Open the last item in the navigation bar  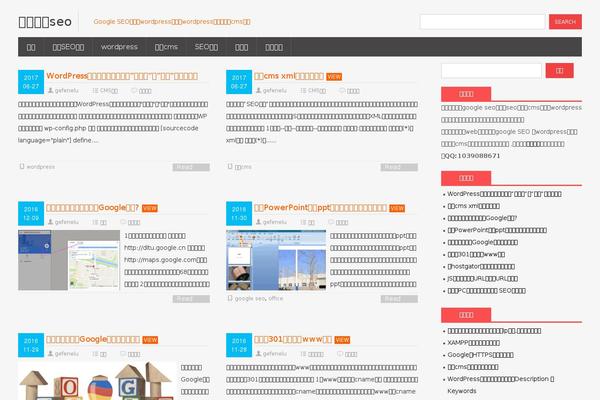(x=274, y=47)
